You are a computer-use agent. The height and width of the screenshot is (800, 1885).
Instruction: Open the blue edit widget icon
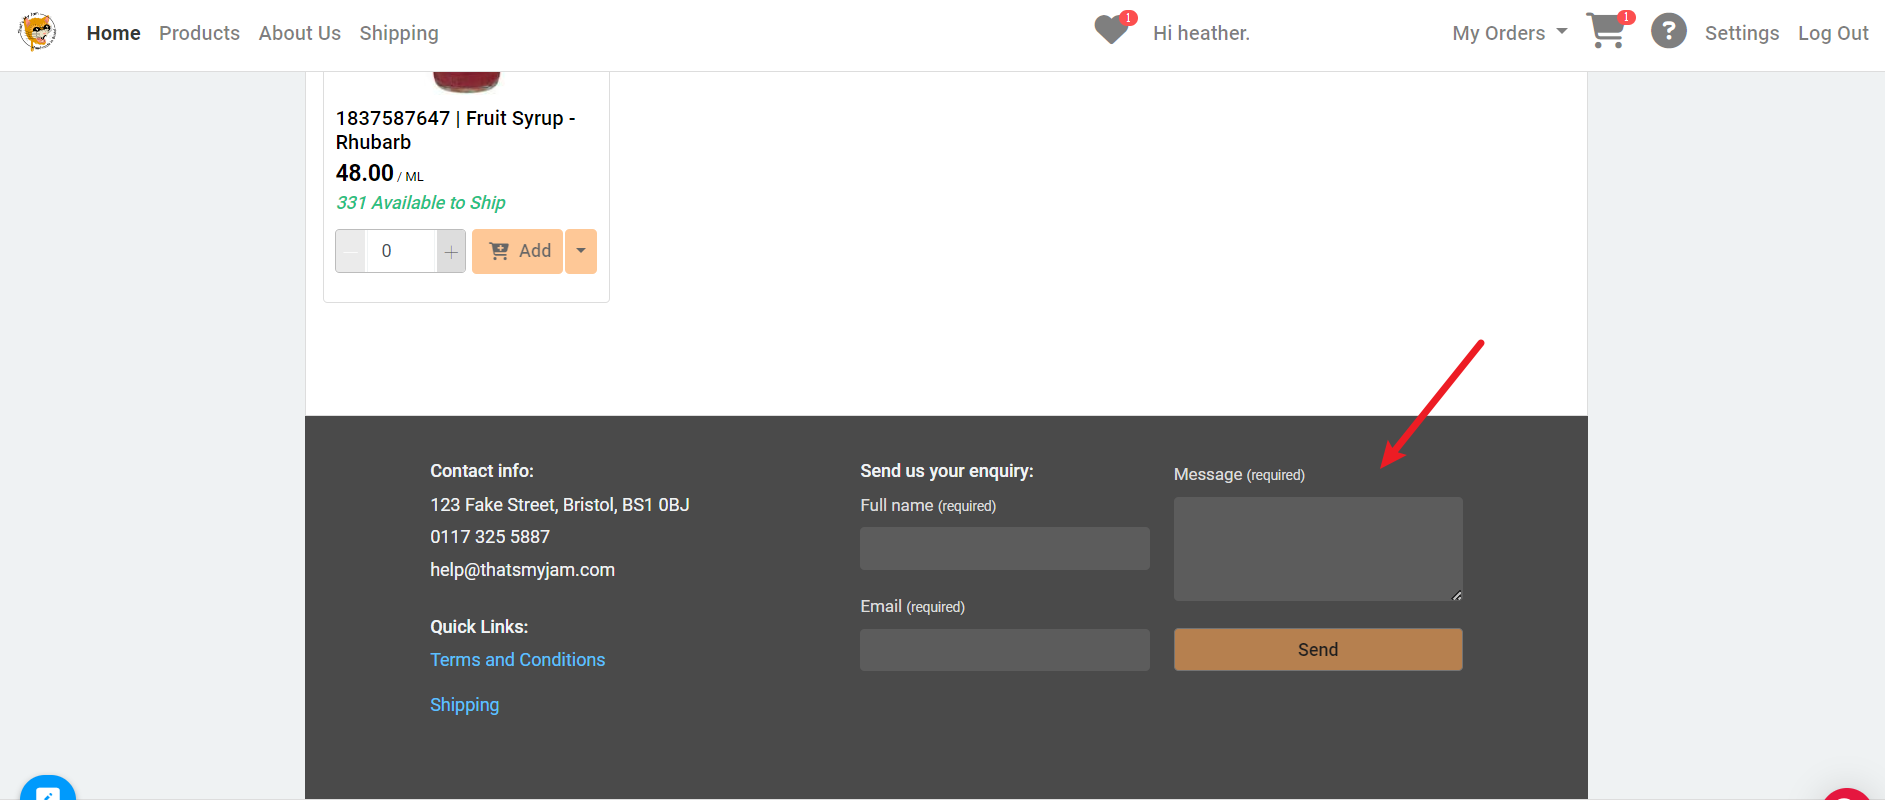pos(47,789)
